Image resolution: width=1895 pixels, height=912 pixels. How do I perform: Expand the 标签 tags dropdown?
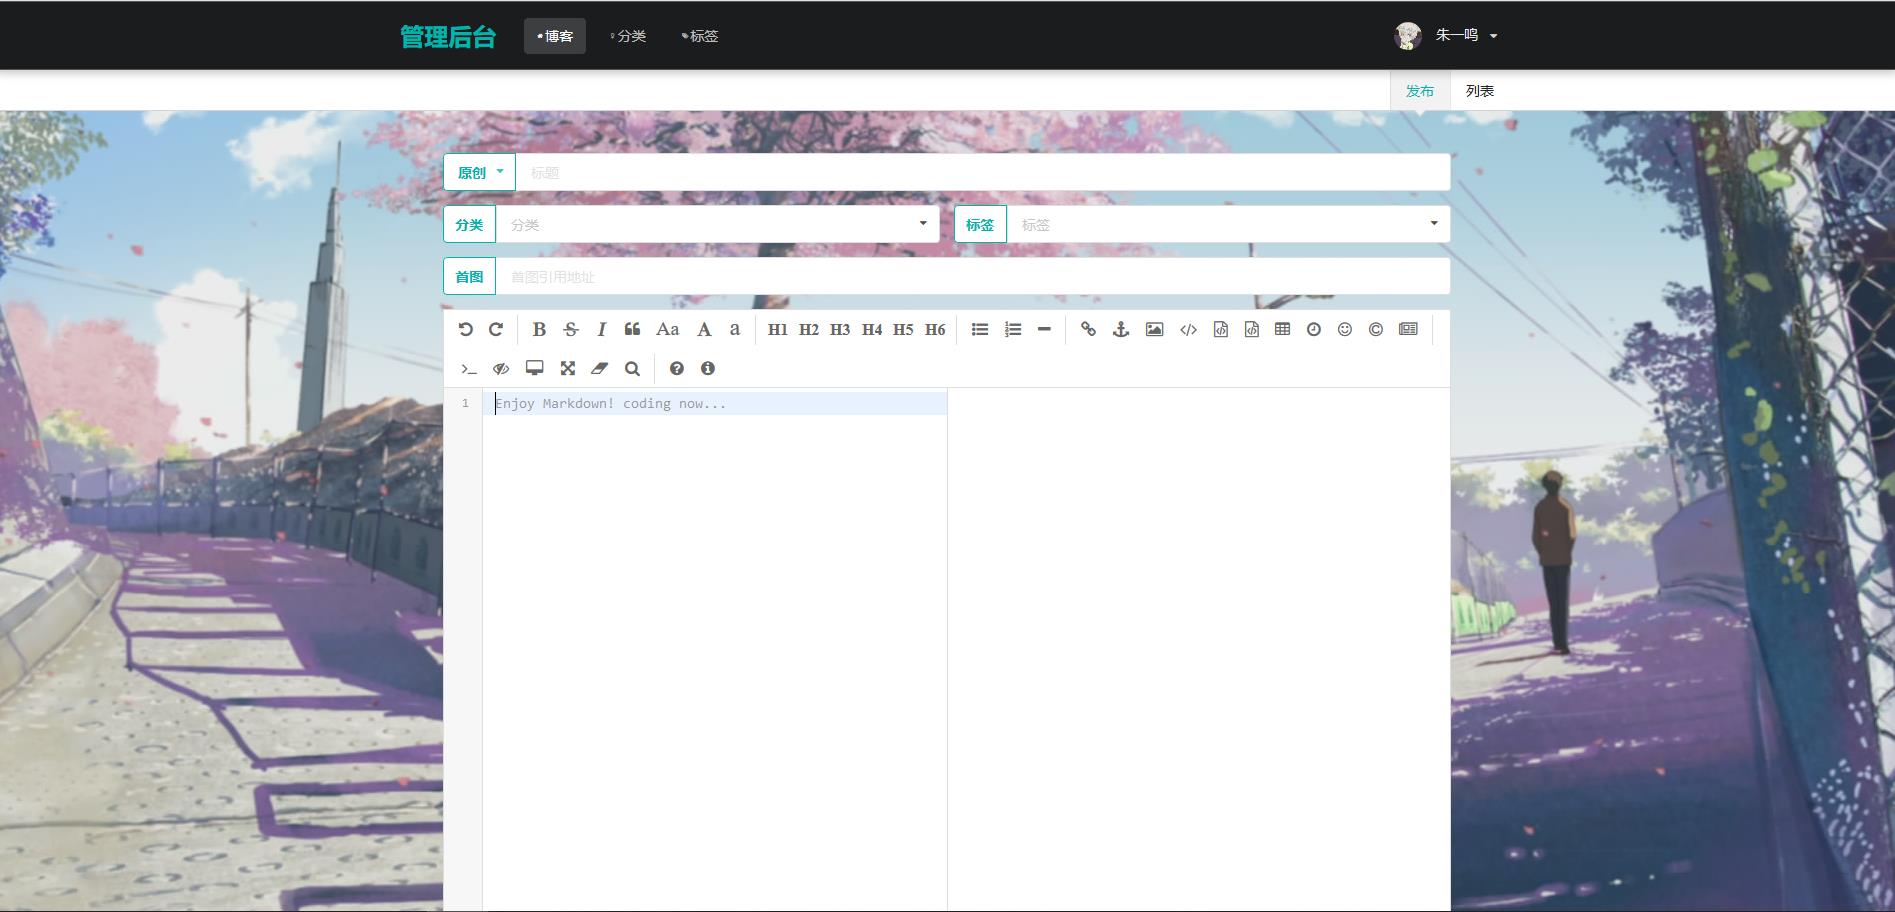click(x=1227, y=224)
